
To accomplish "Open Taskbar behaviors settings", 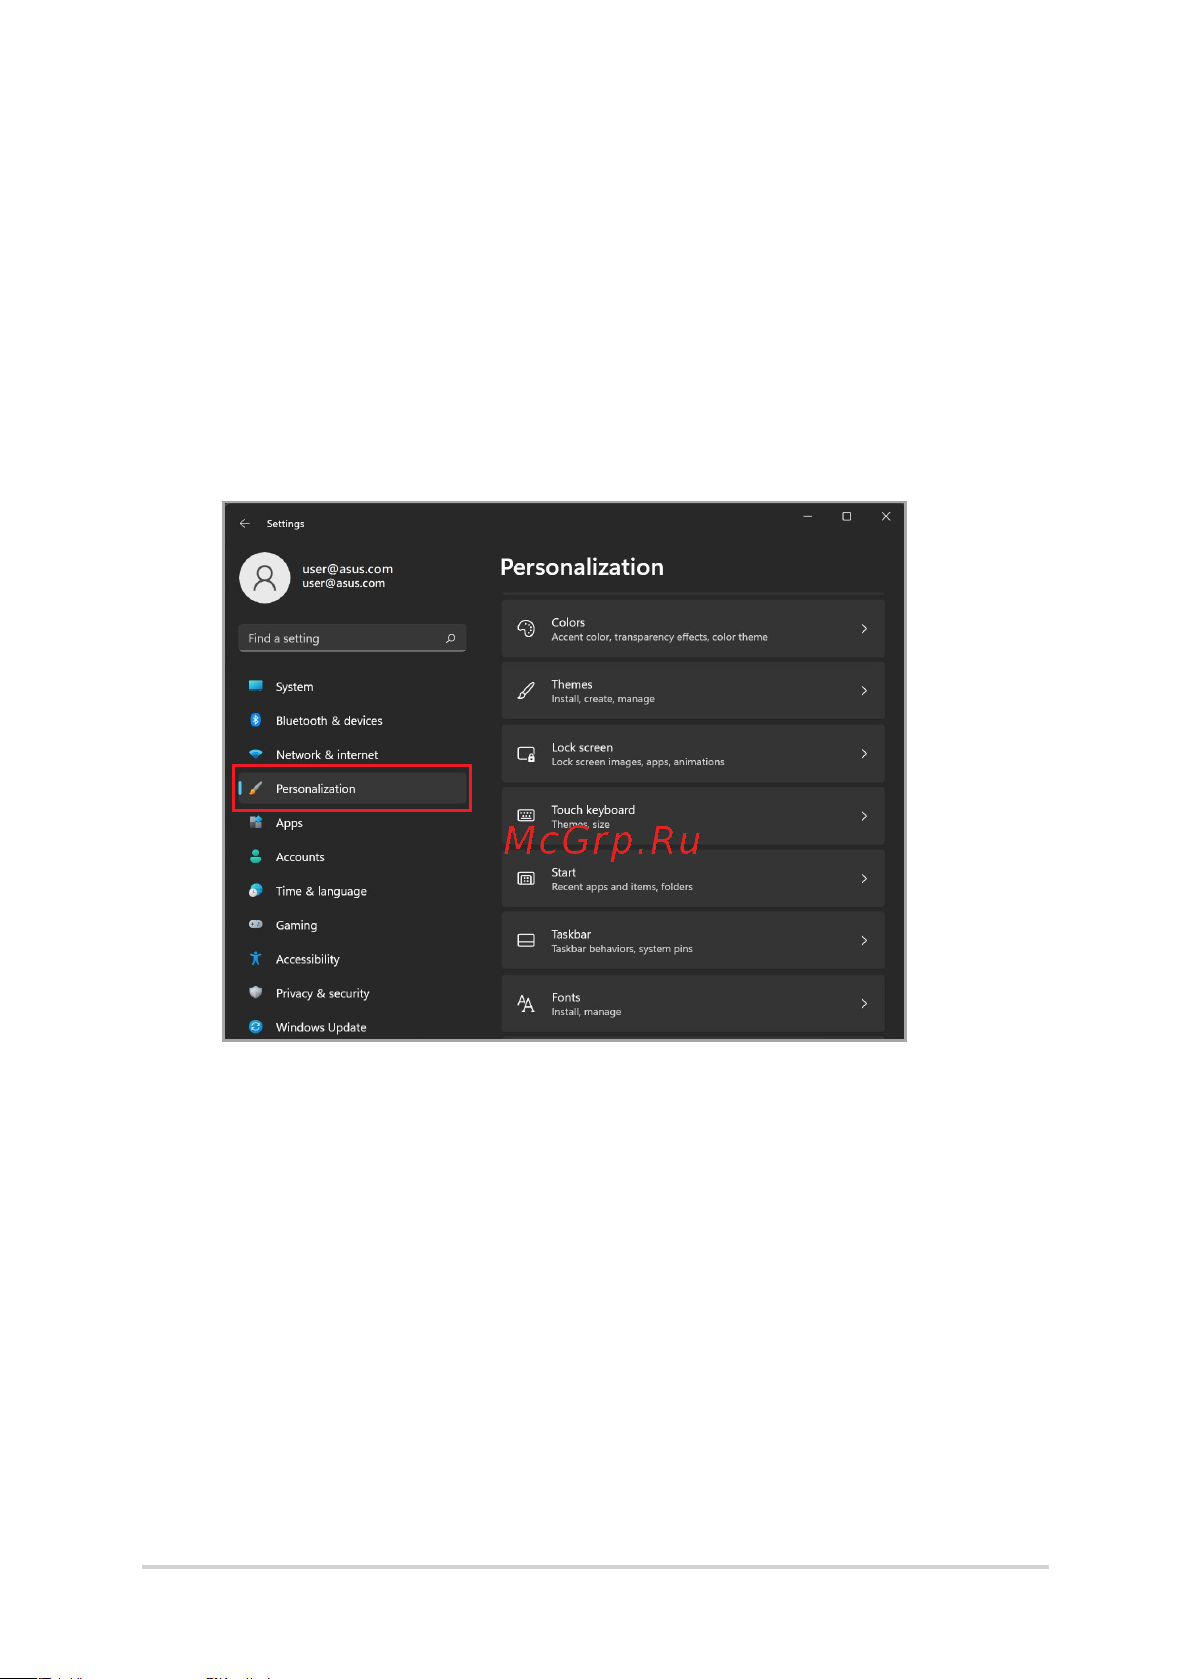I will coord(693,940).
